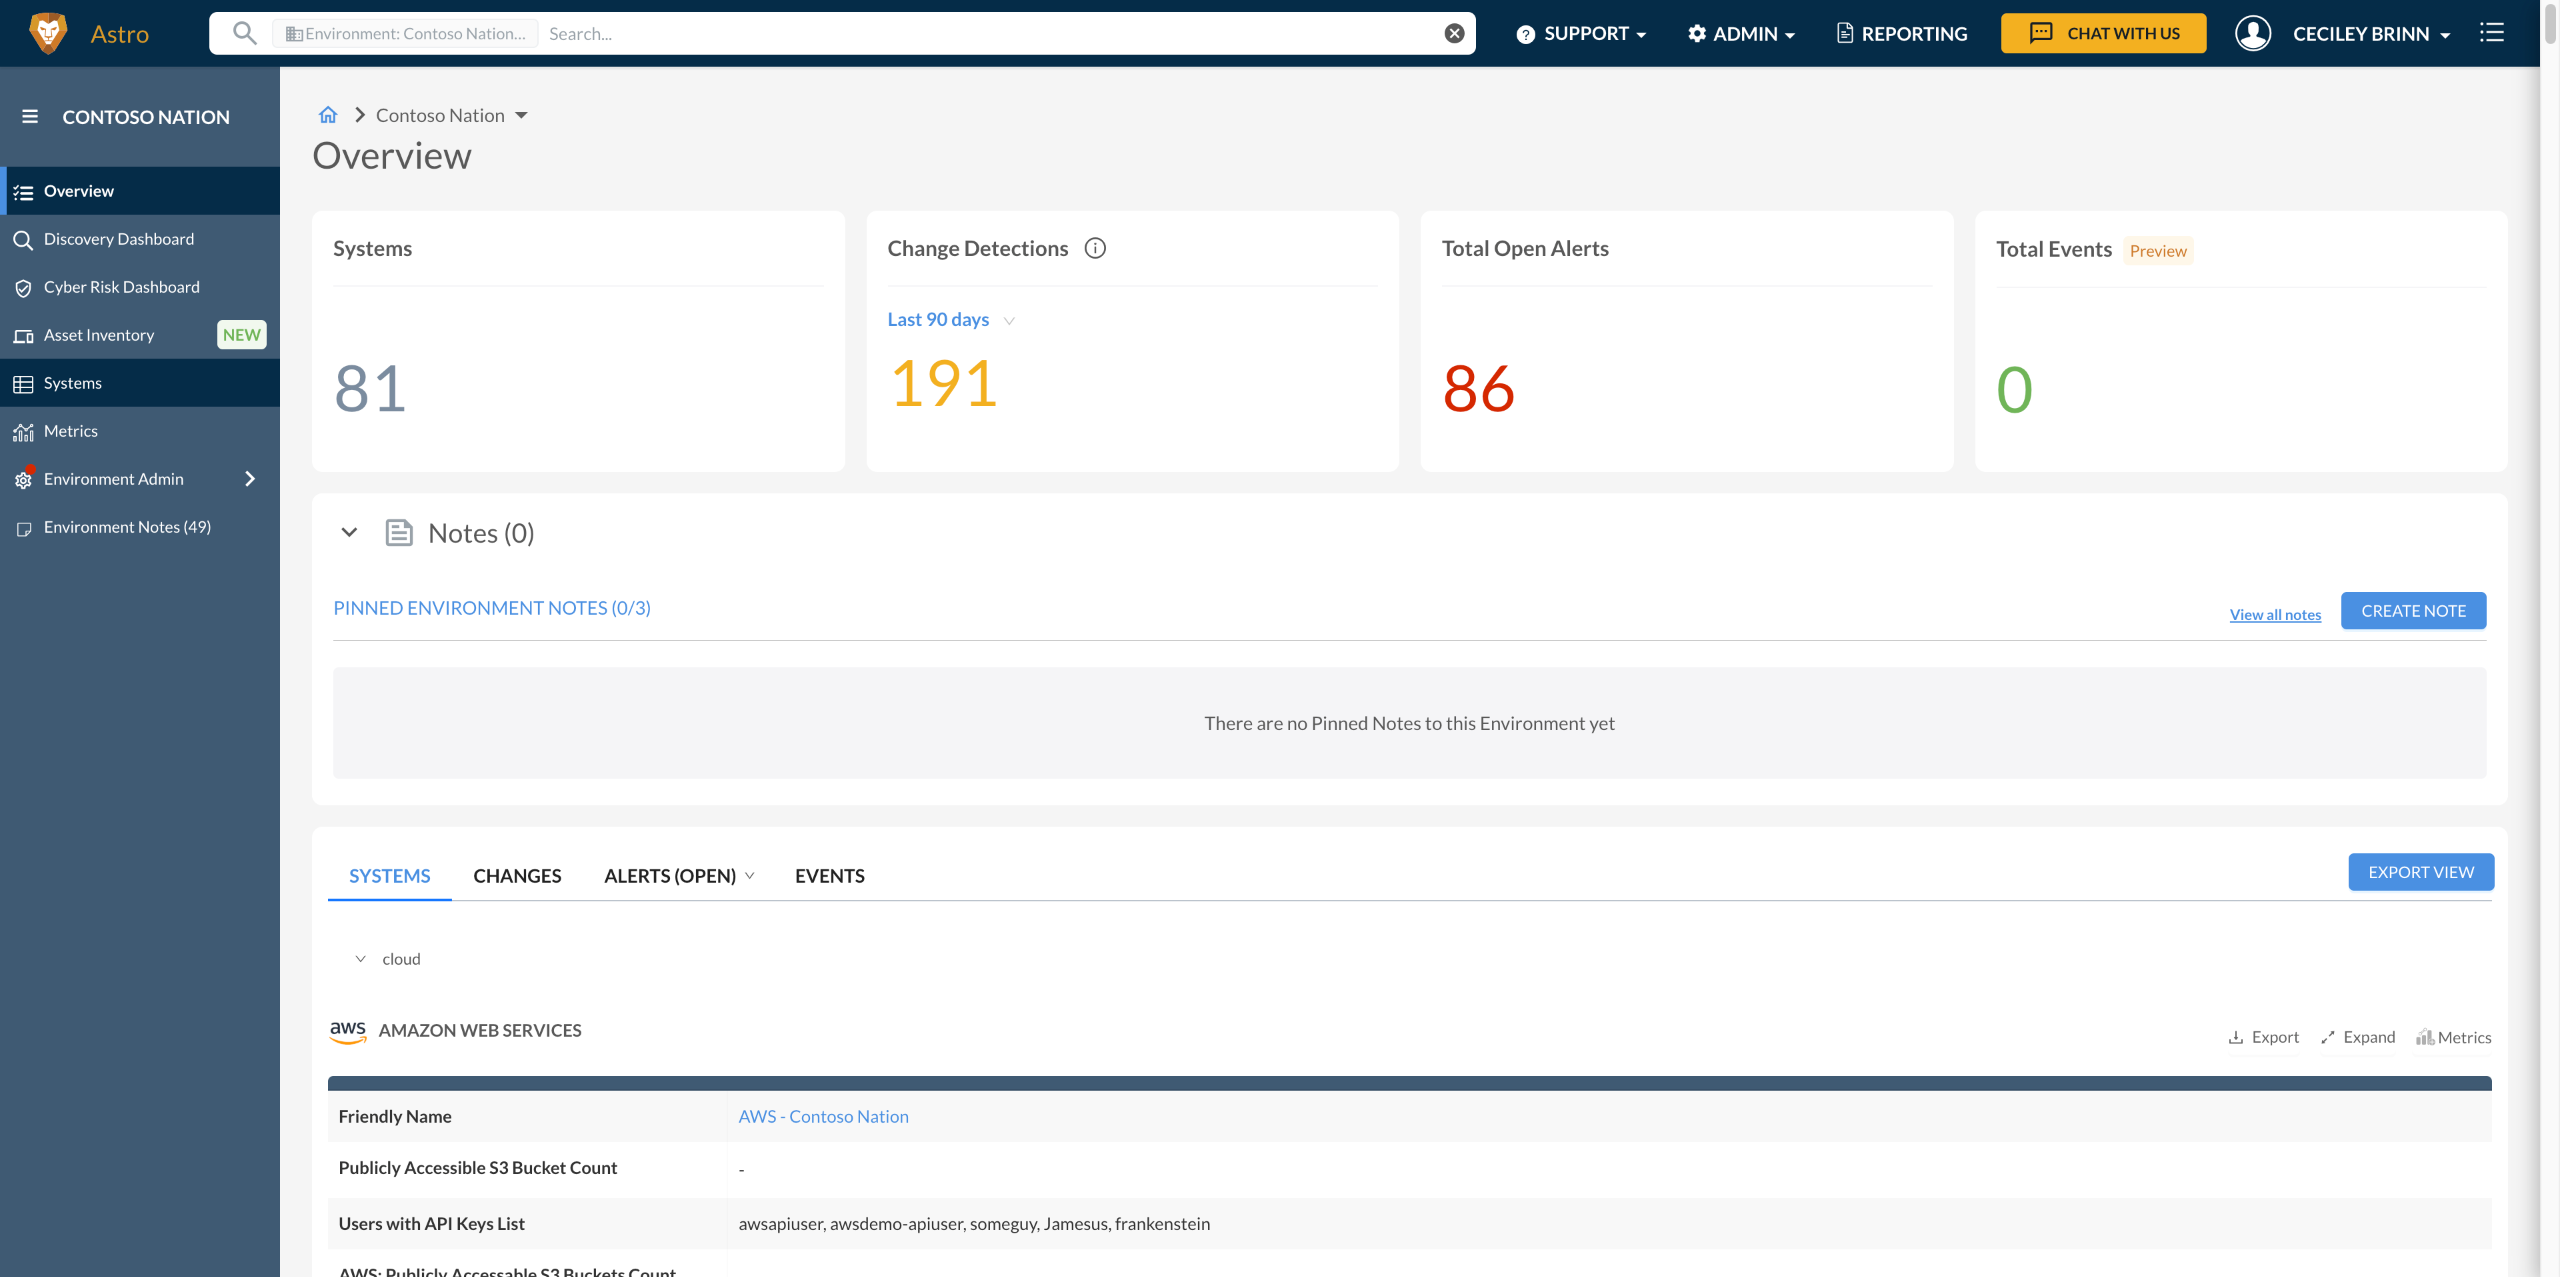This screenshot has width=2560, height=1277.
Task: Collapse the Notes section chevron
Action: [349, 533]
